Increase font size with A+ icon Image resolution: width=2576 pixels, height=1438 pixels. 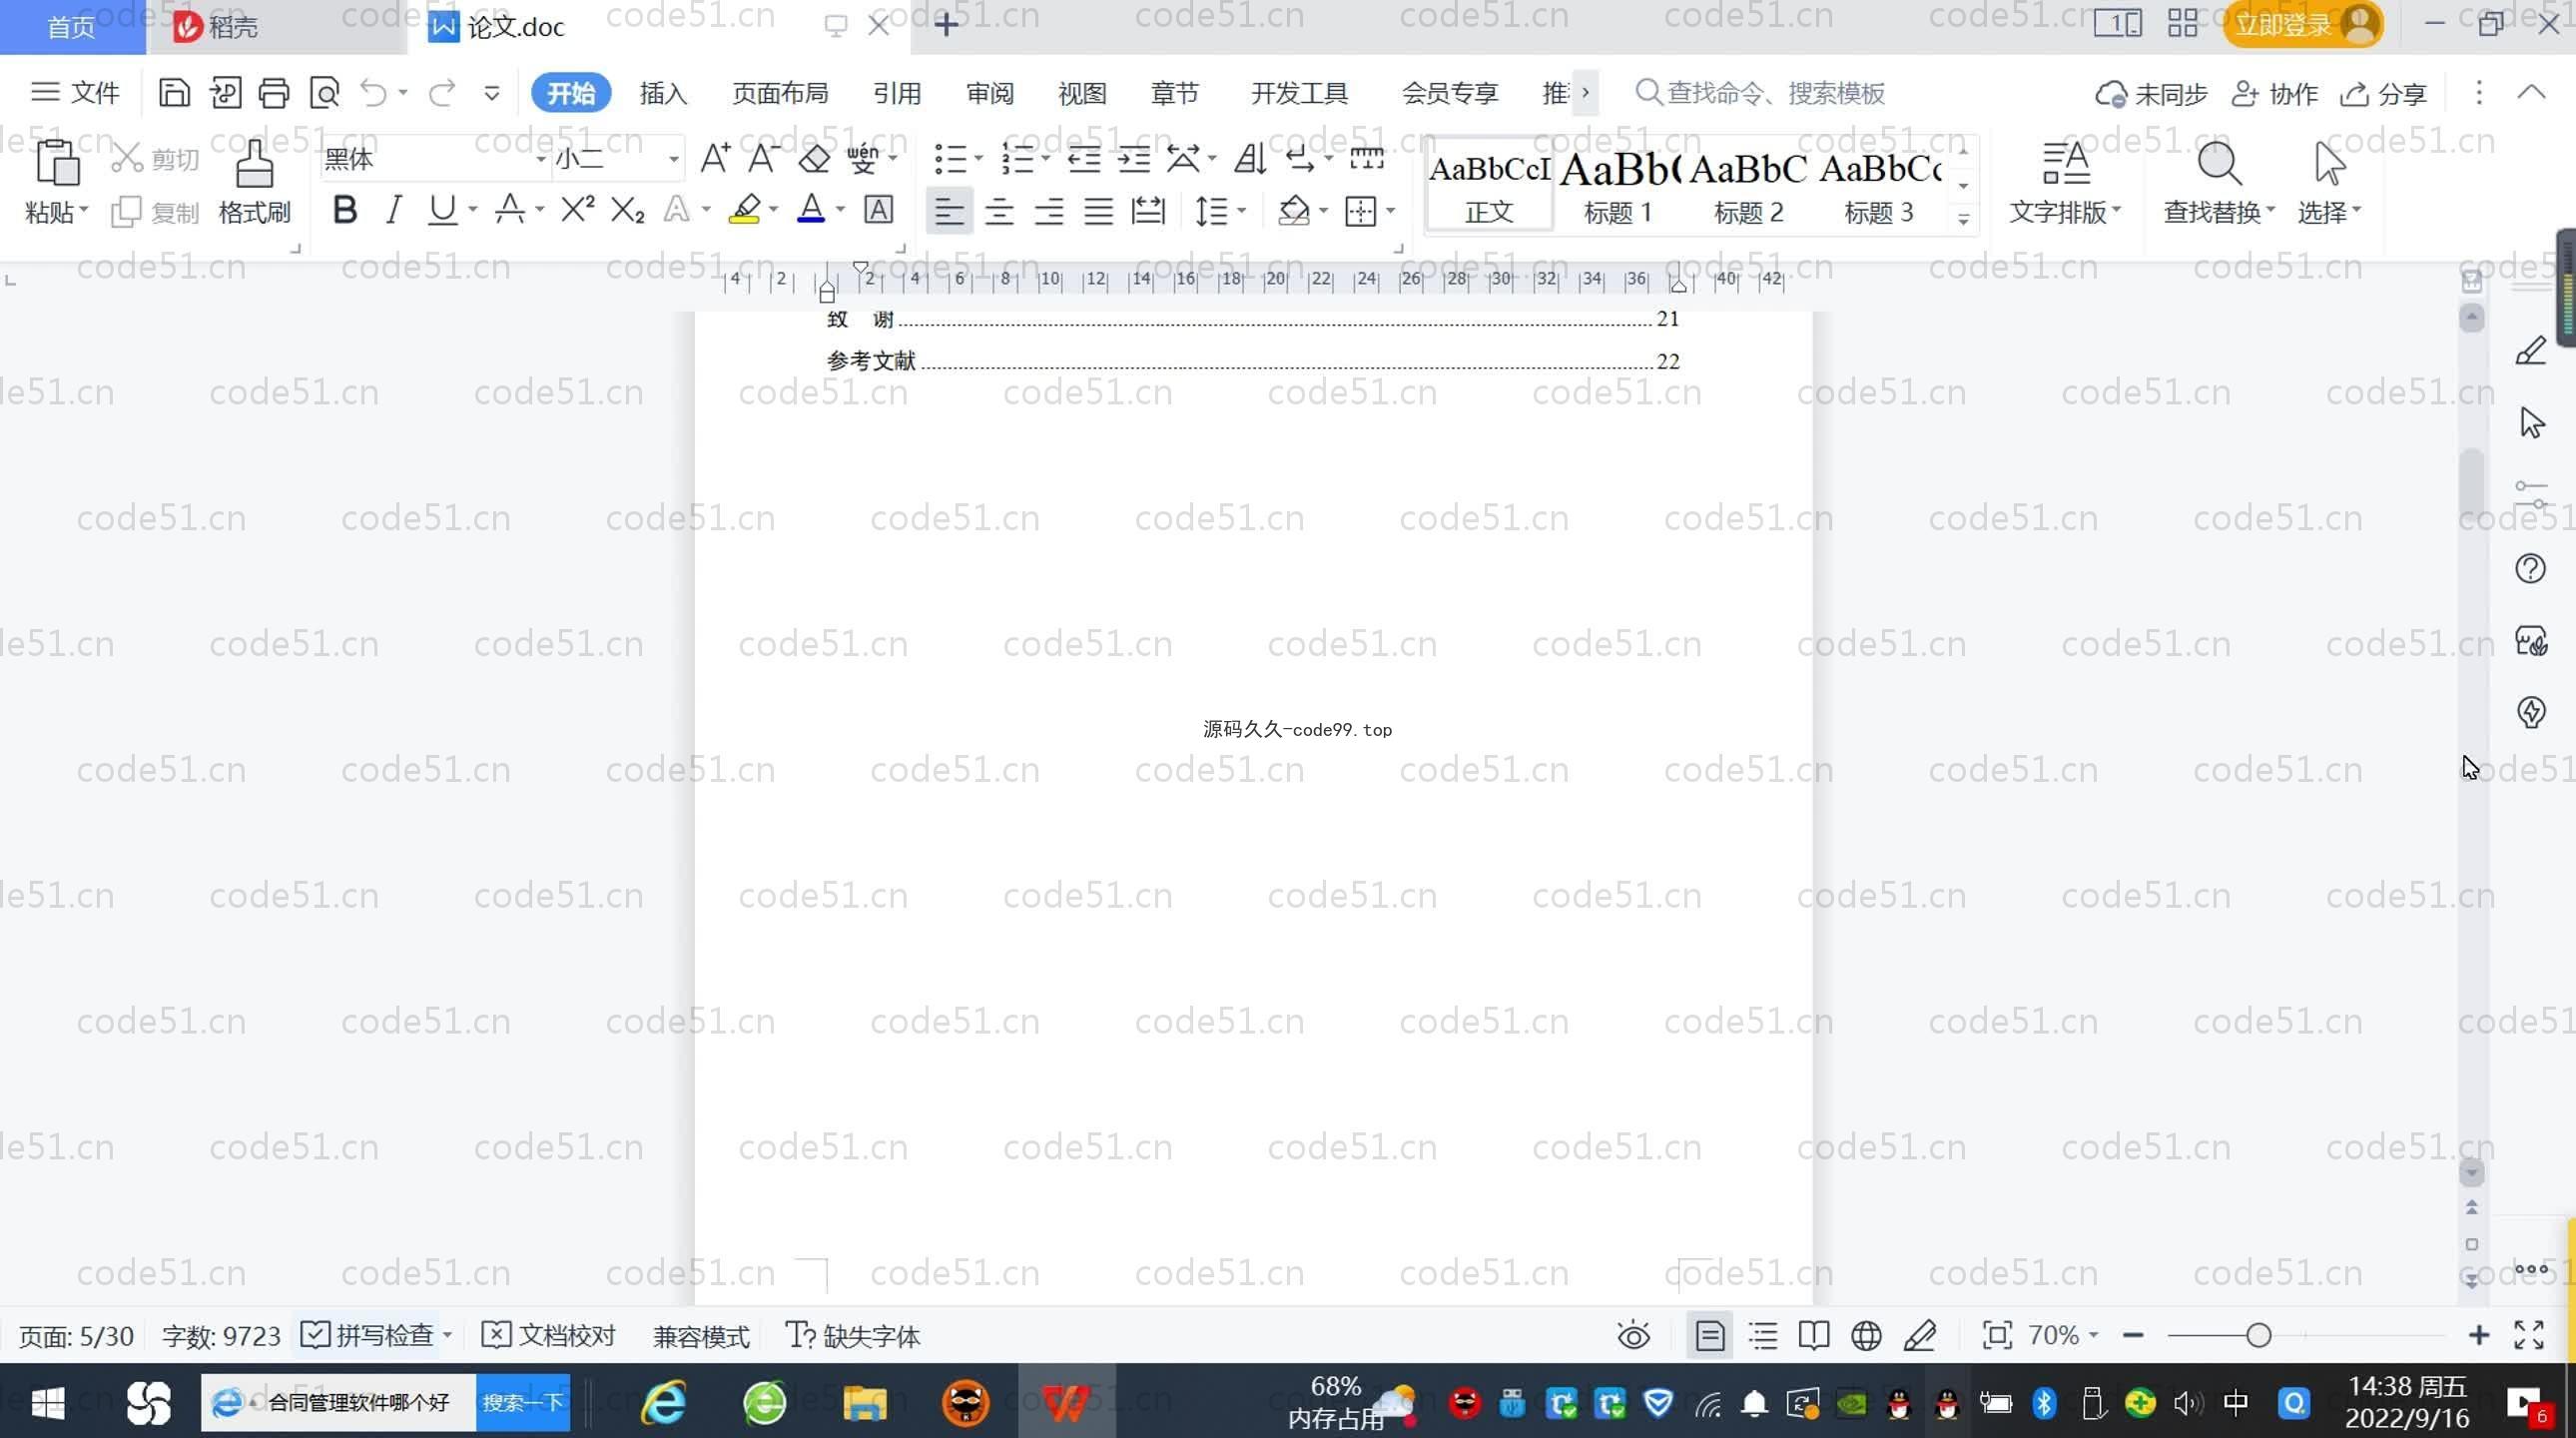(714, 158)
